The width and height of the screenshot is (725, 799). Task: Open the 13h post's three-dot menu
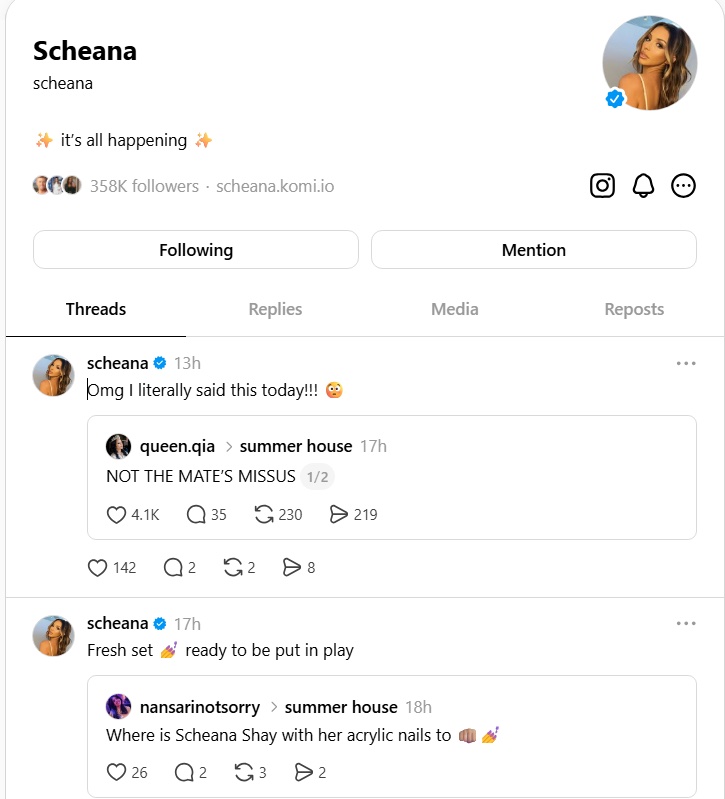[x=686, y=363]
